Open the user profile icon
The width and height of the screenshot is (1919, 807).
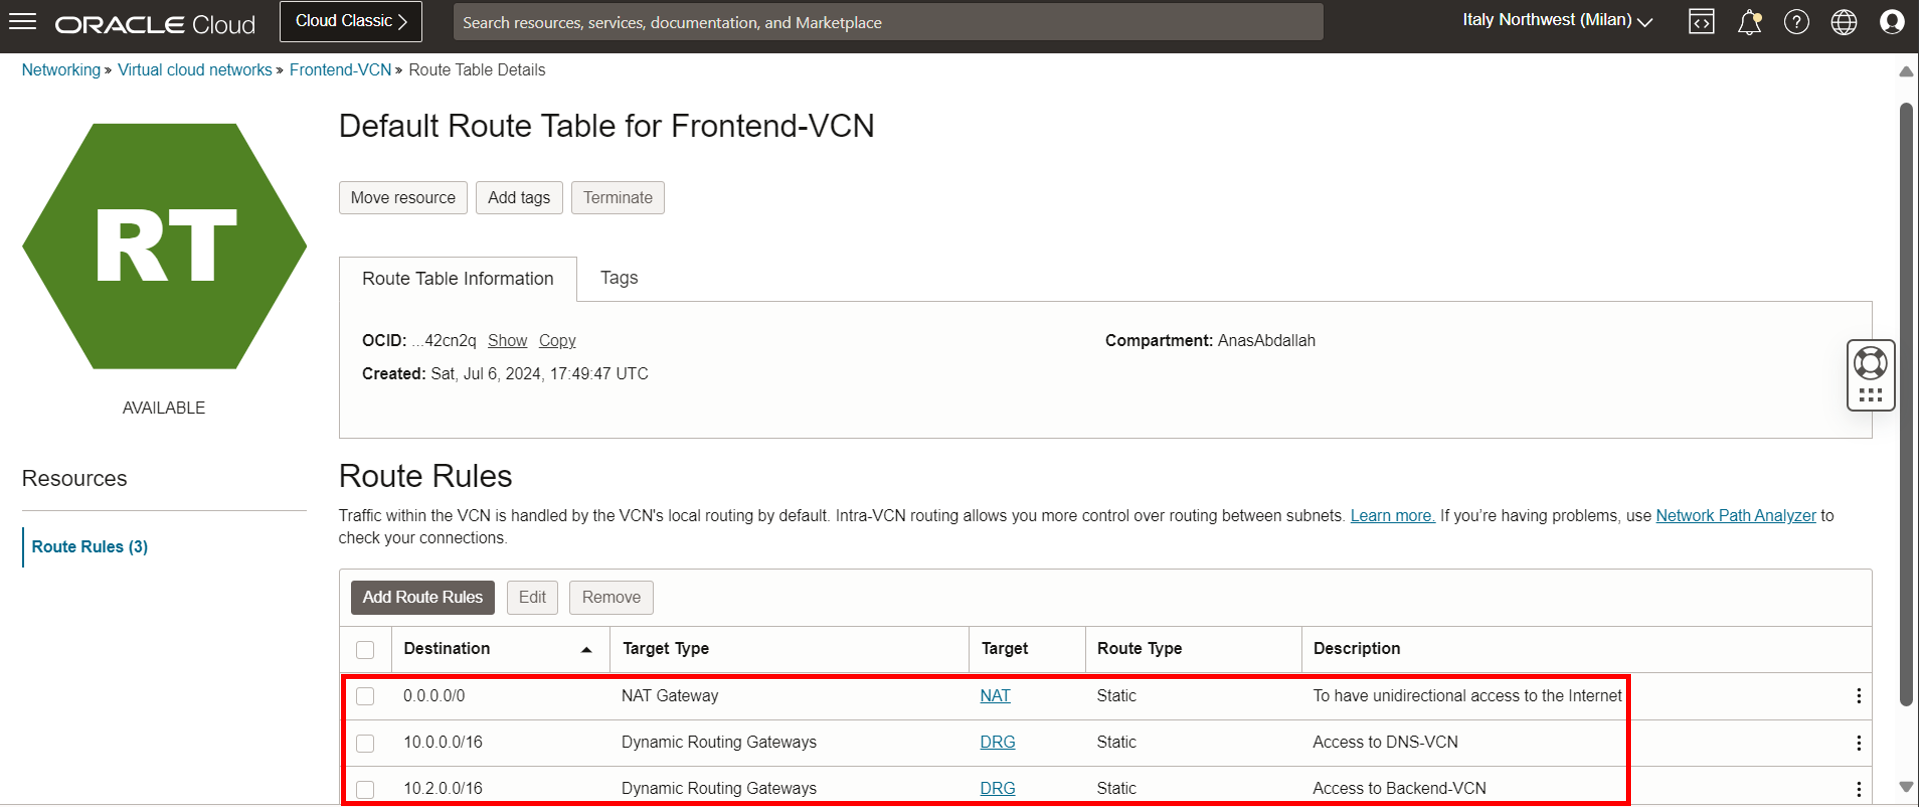pos(1891,22)
